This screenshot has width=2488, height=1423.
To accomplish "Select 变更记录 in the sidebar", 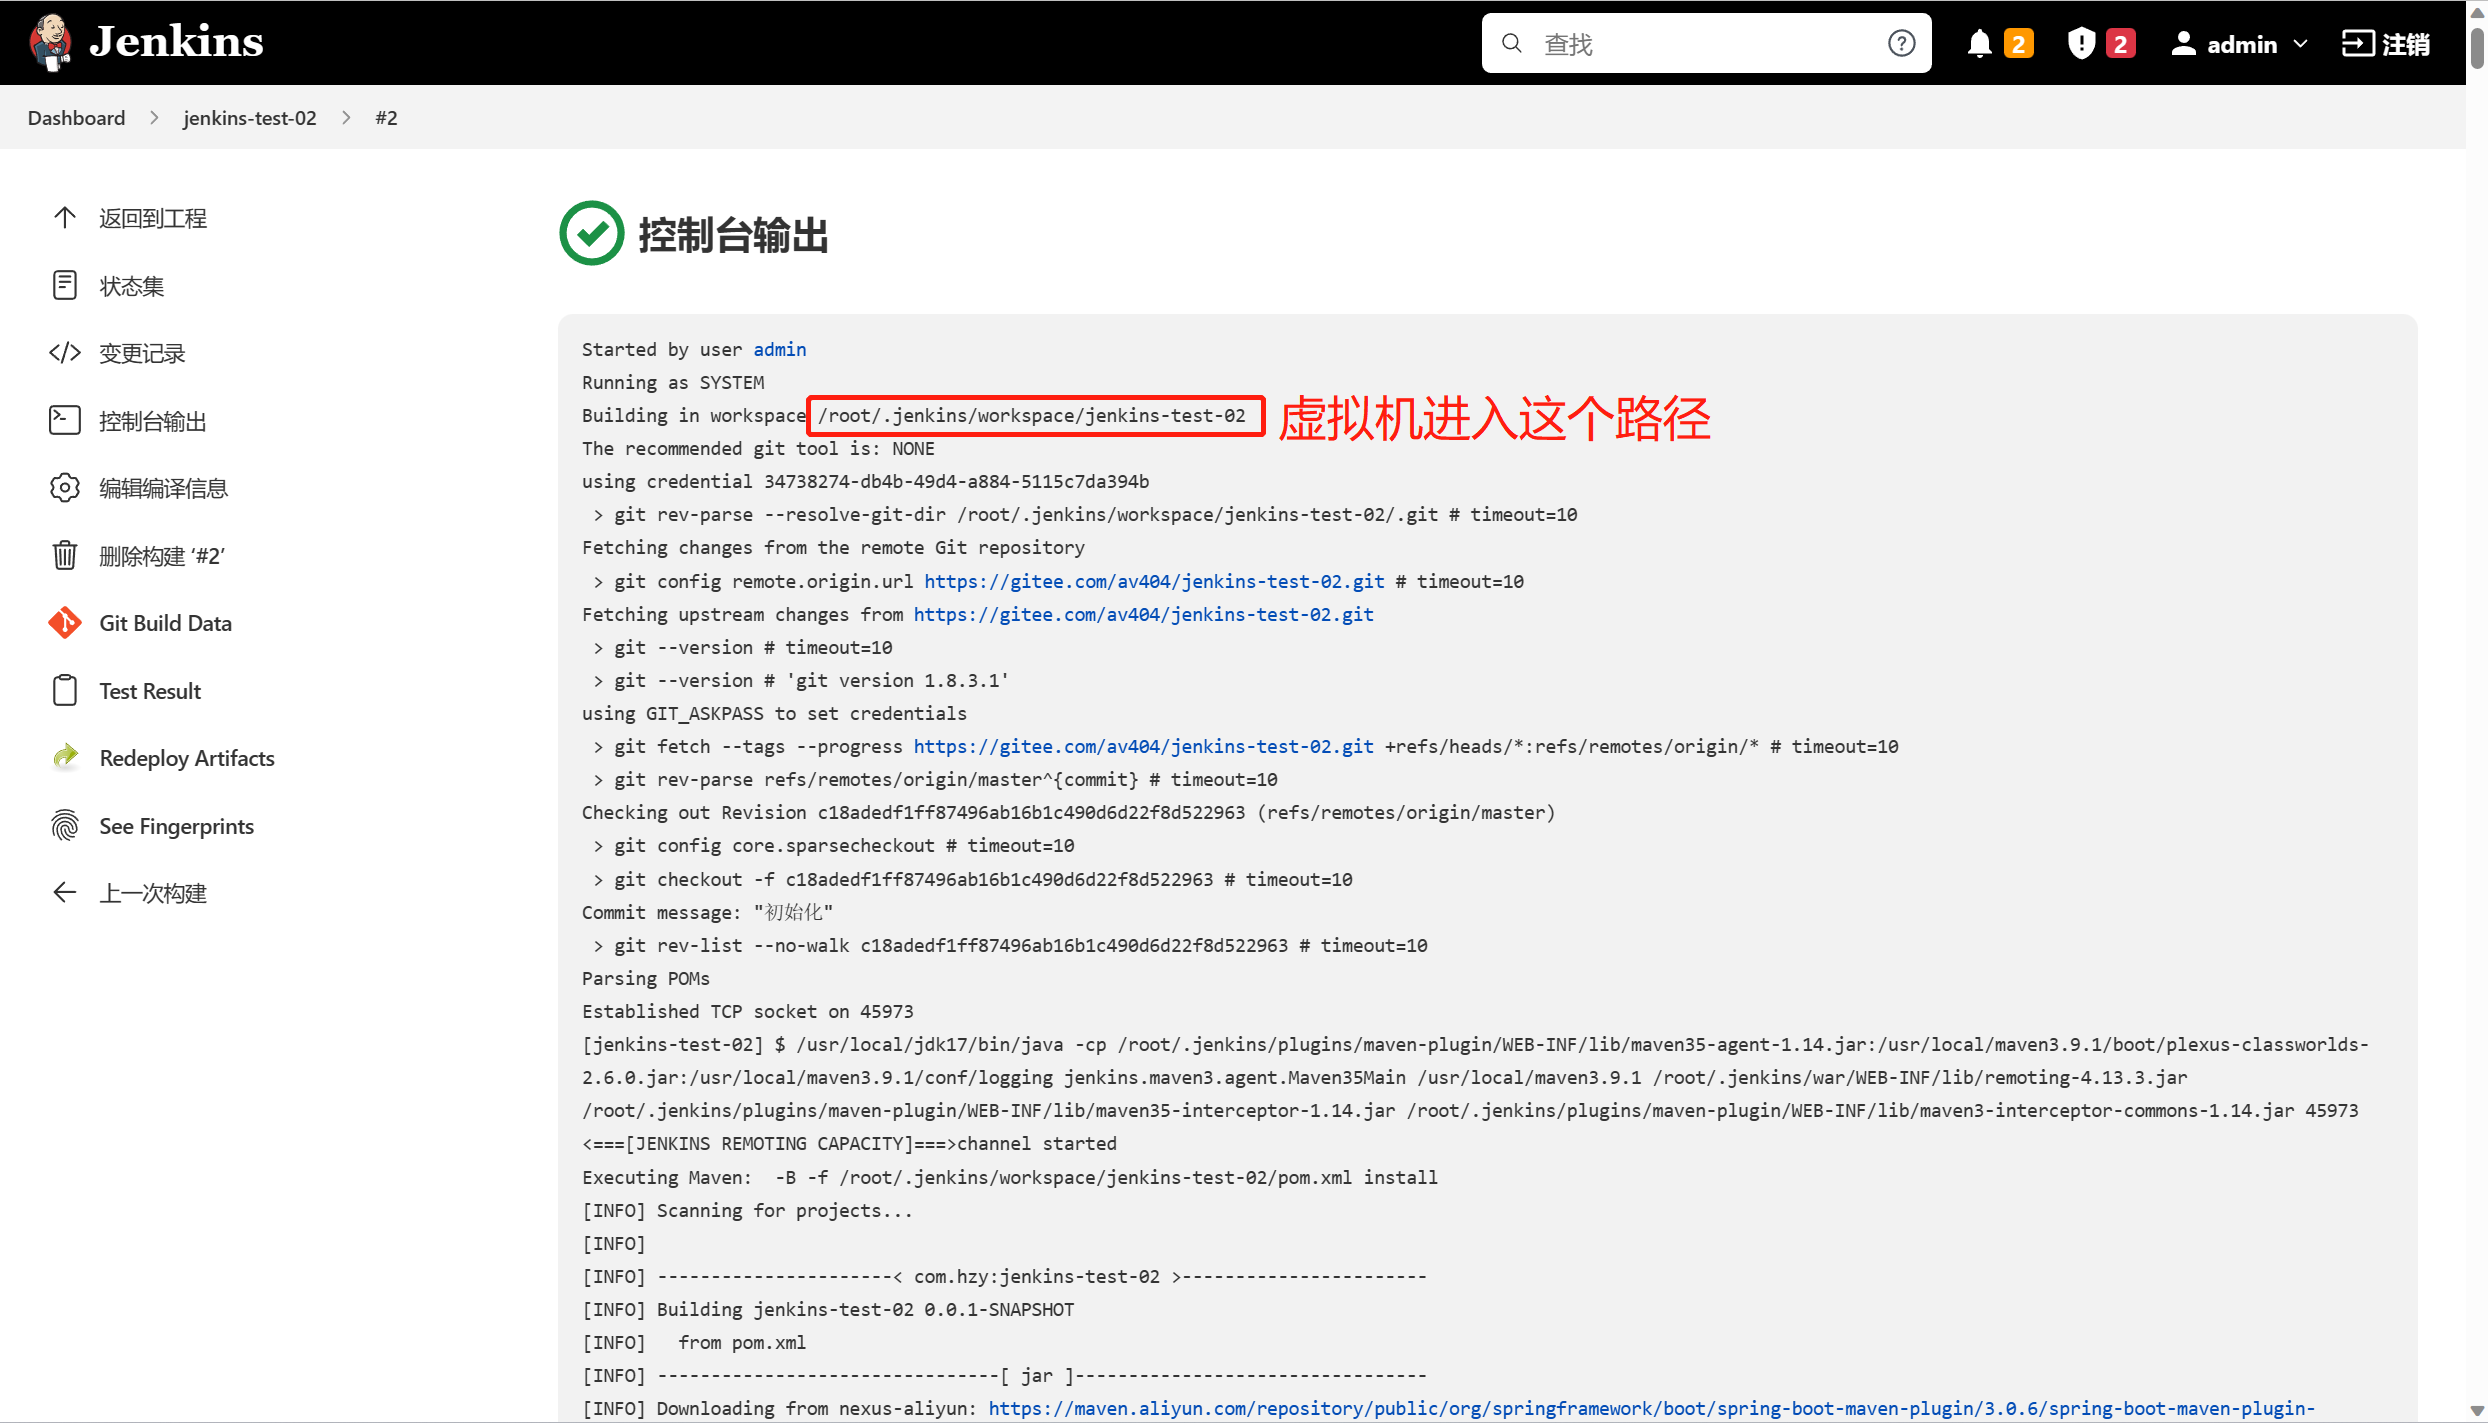I will click(142, 353).
